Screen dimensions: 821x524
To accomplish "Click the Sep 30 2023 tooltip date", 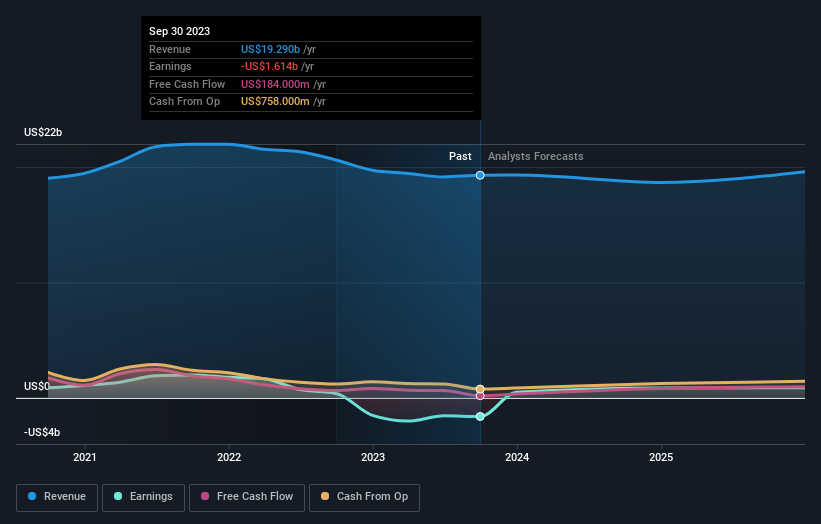I will (x=180, y=31).
